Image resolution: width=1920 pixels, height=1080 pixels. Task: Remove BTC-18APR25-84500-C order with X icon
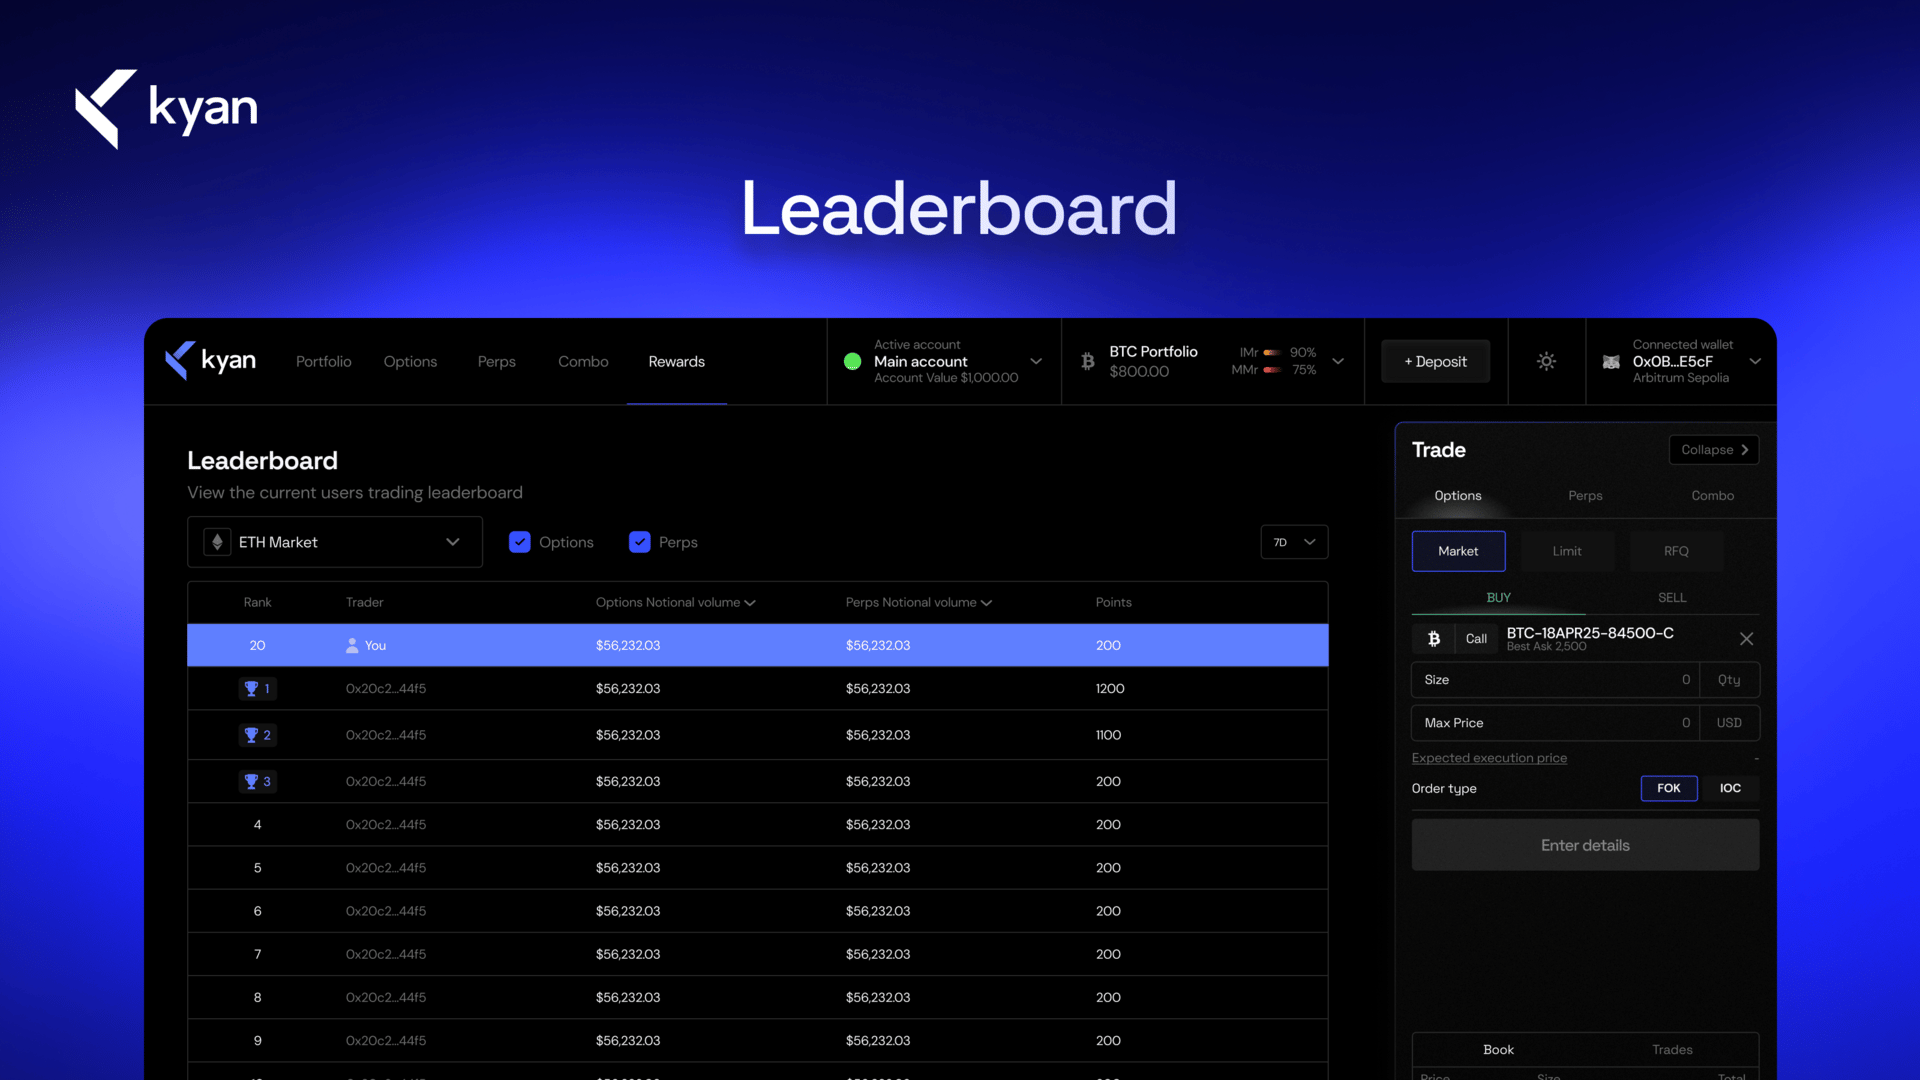pyautogui.click(x=1746, y=639)
